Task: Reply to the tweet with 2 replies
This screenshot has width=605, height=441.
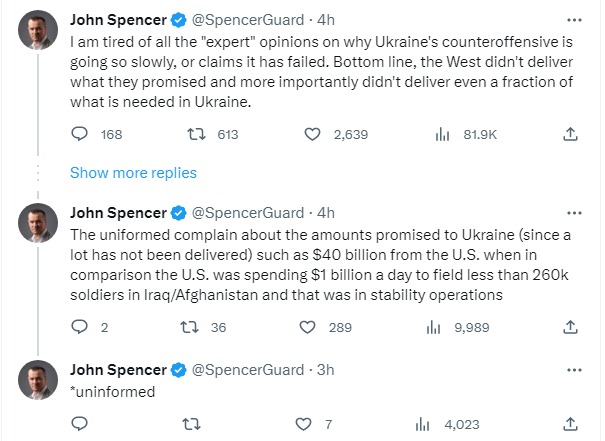Action: (82, 326)
